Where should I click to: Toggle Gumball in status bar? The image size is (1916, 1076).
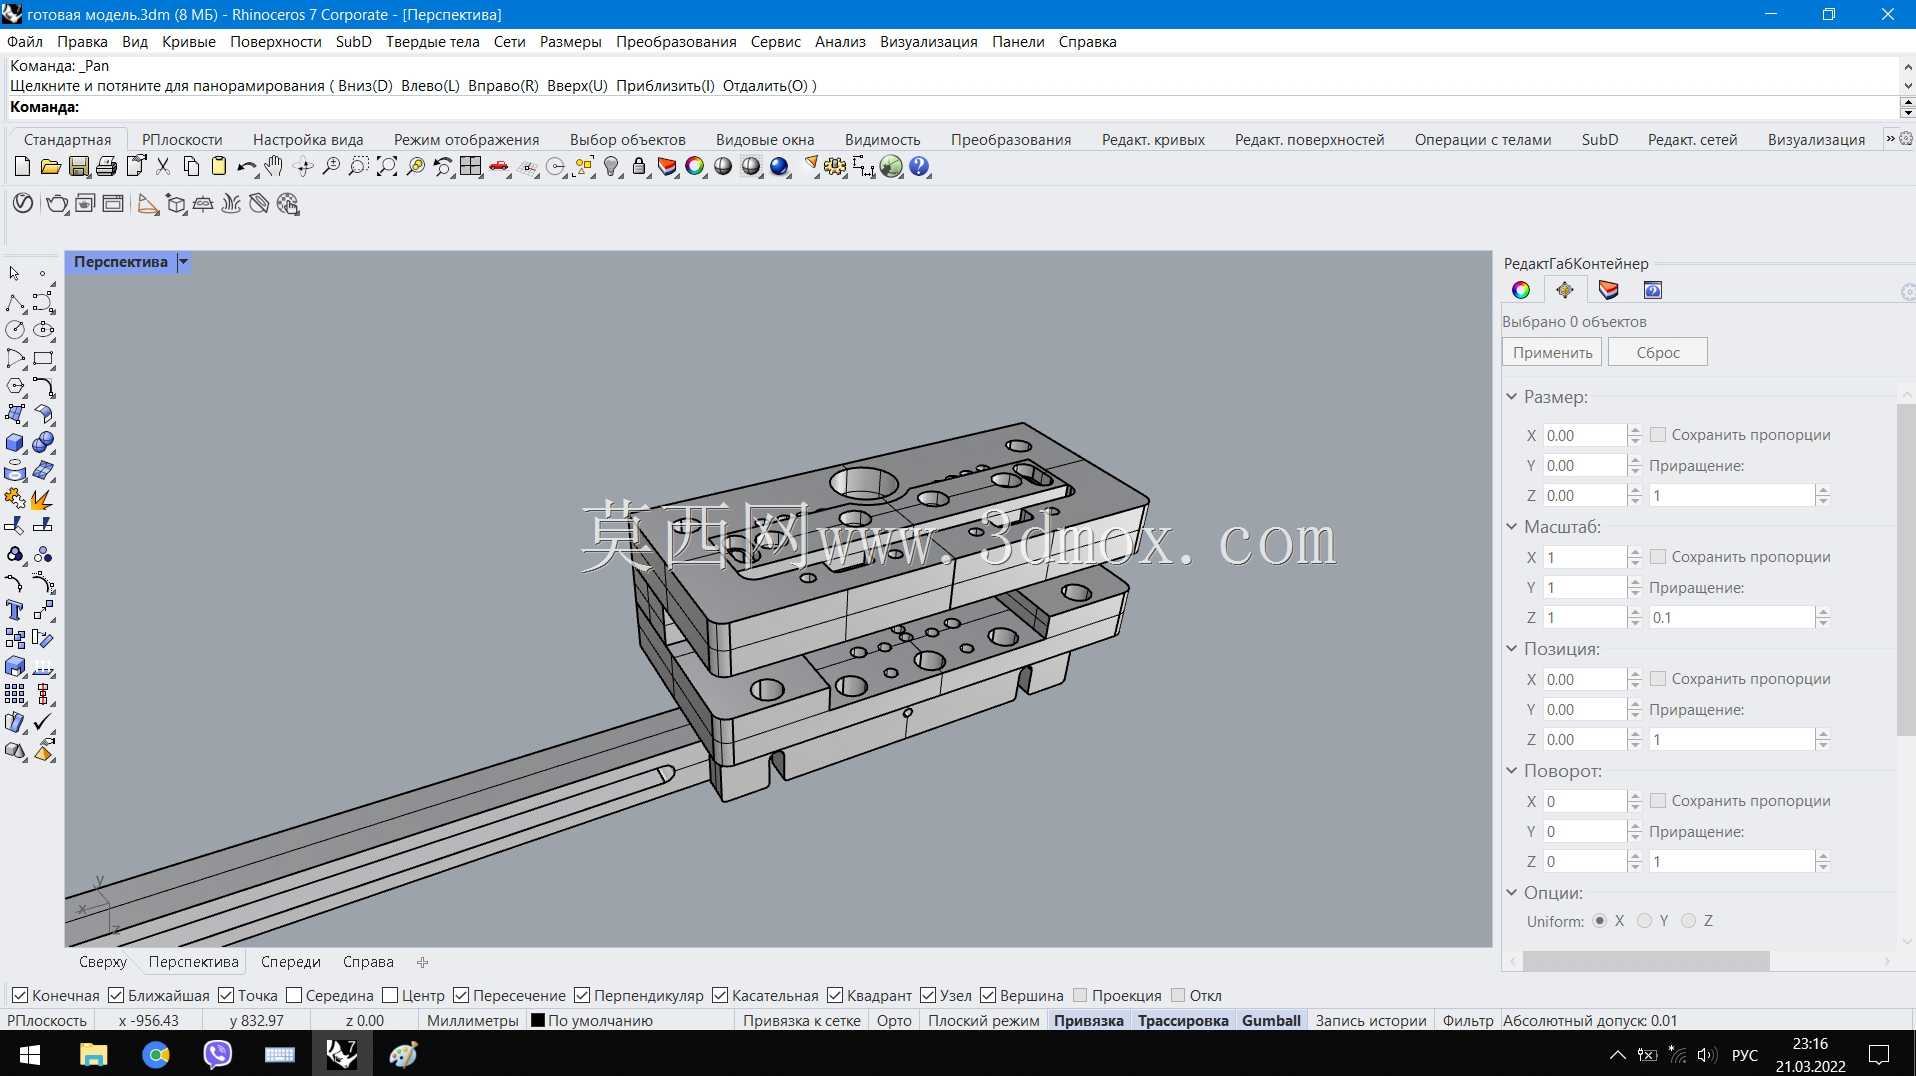click(1271, 1020)
